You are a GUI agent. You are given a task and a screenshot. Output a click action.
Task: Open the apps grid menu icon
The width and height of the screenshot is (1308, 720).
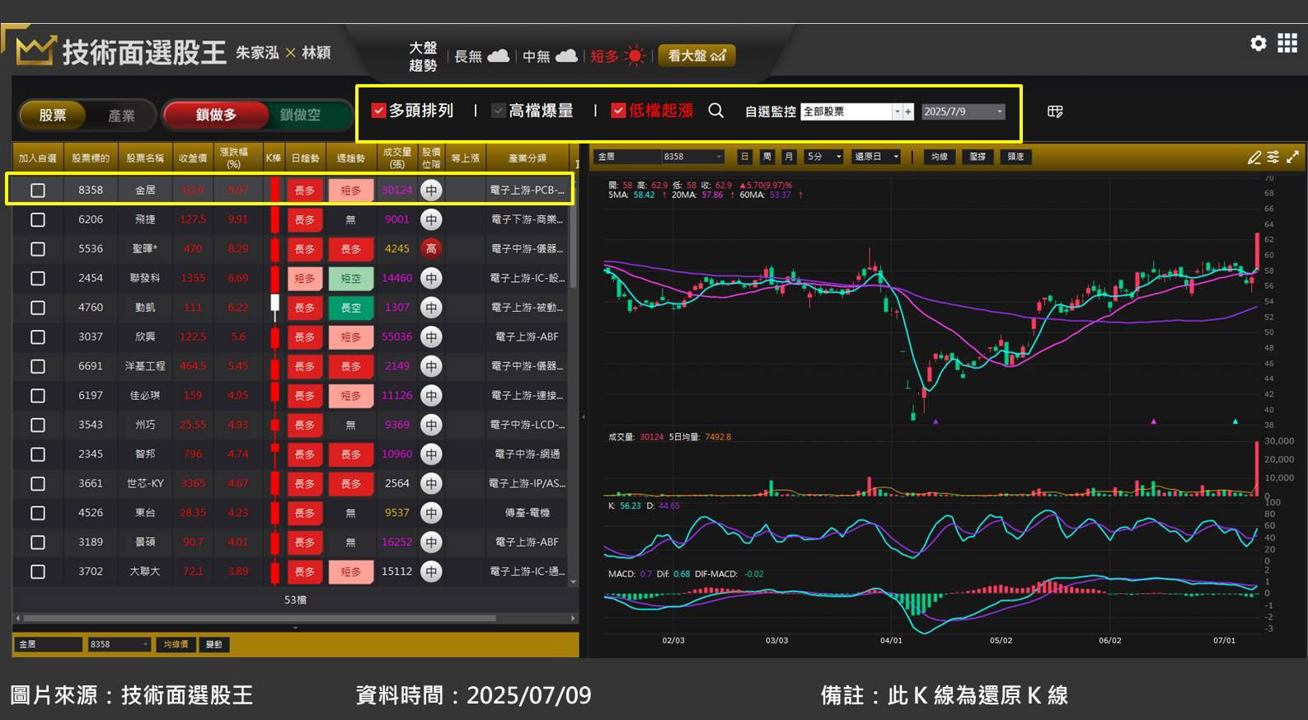tap(1287, 43)
